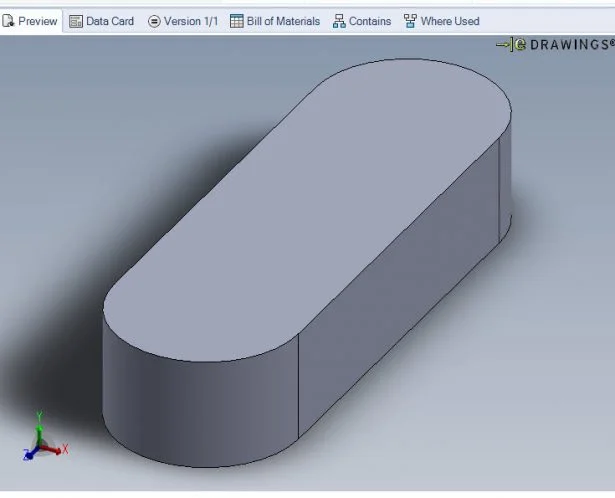Viewport: 615px width, 498px height.
Task: Click the Bill of Materials table icon
Action: (x=237, y=21)
